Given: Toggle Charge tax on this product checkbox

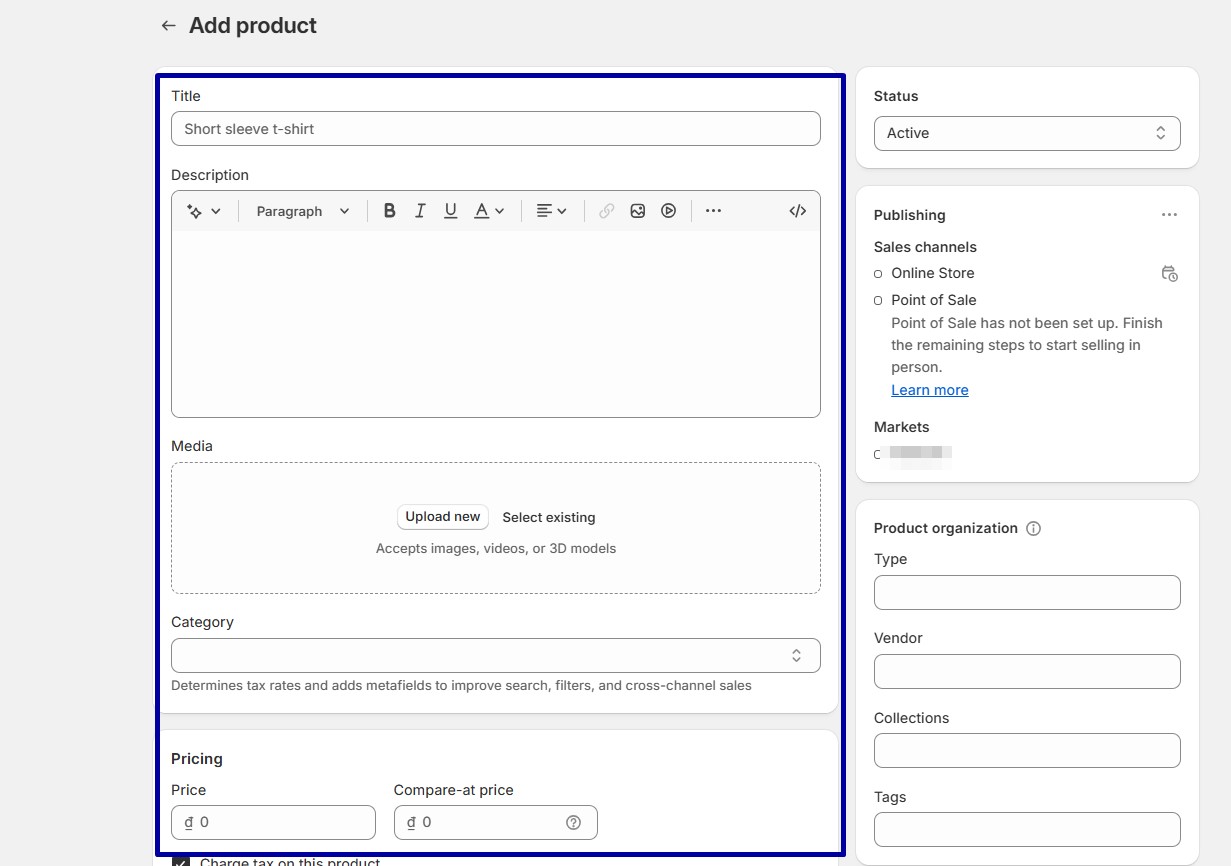Looking at the screenshot, I should click(x=181, y=861).
